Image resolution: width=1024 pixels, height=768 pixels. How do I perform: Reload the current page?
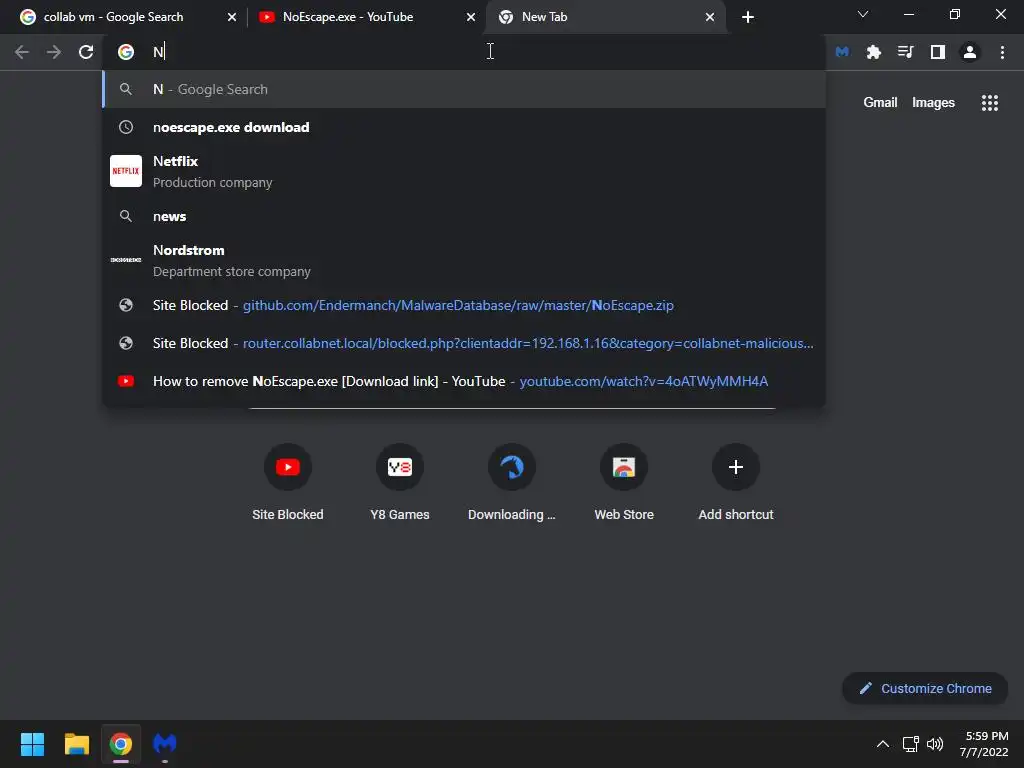86,52
